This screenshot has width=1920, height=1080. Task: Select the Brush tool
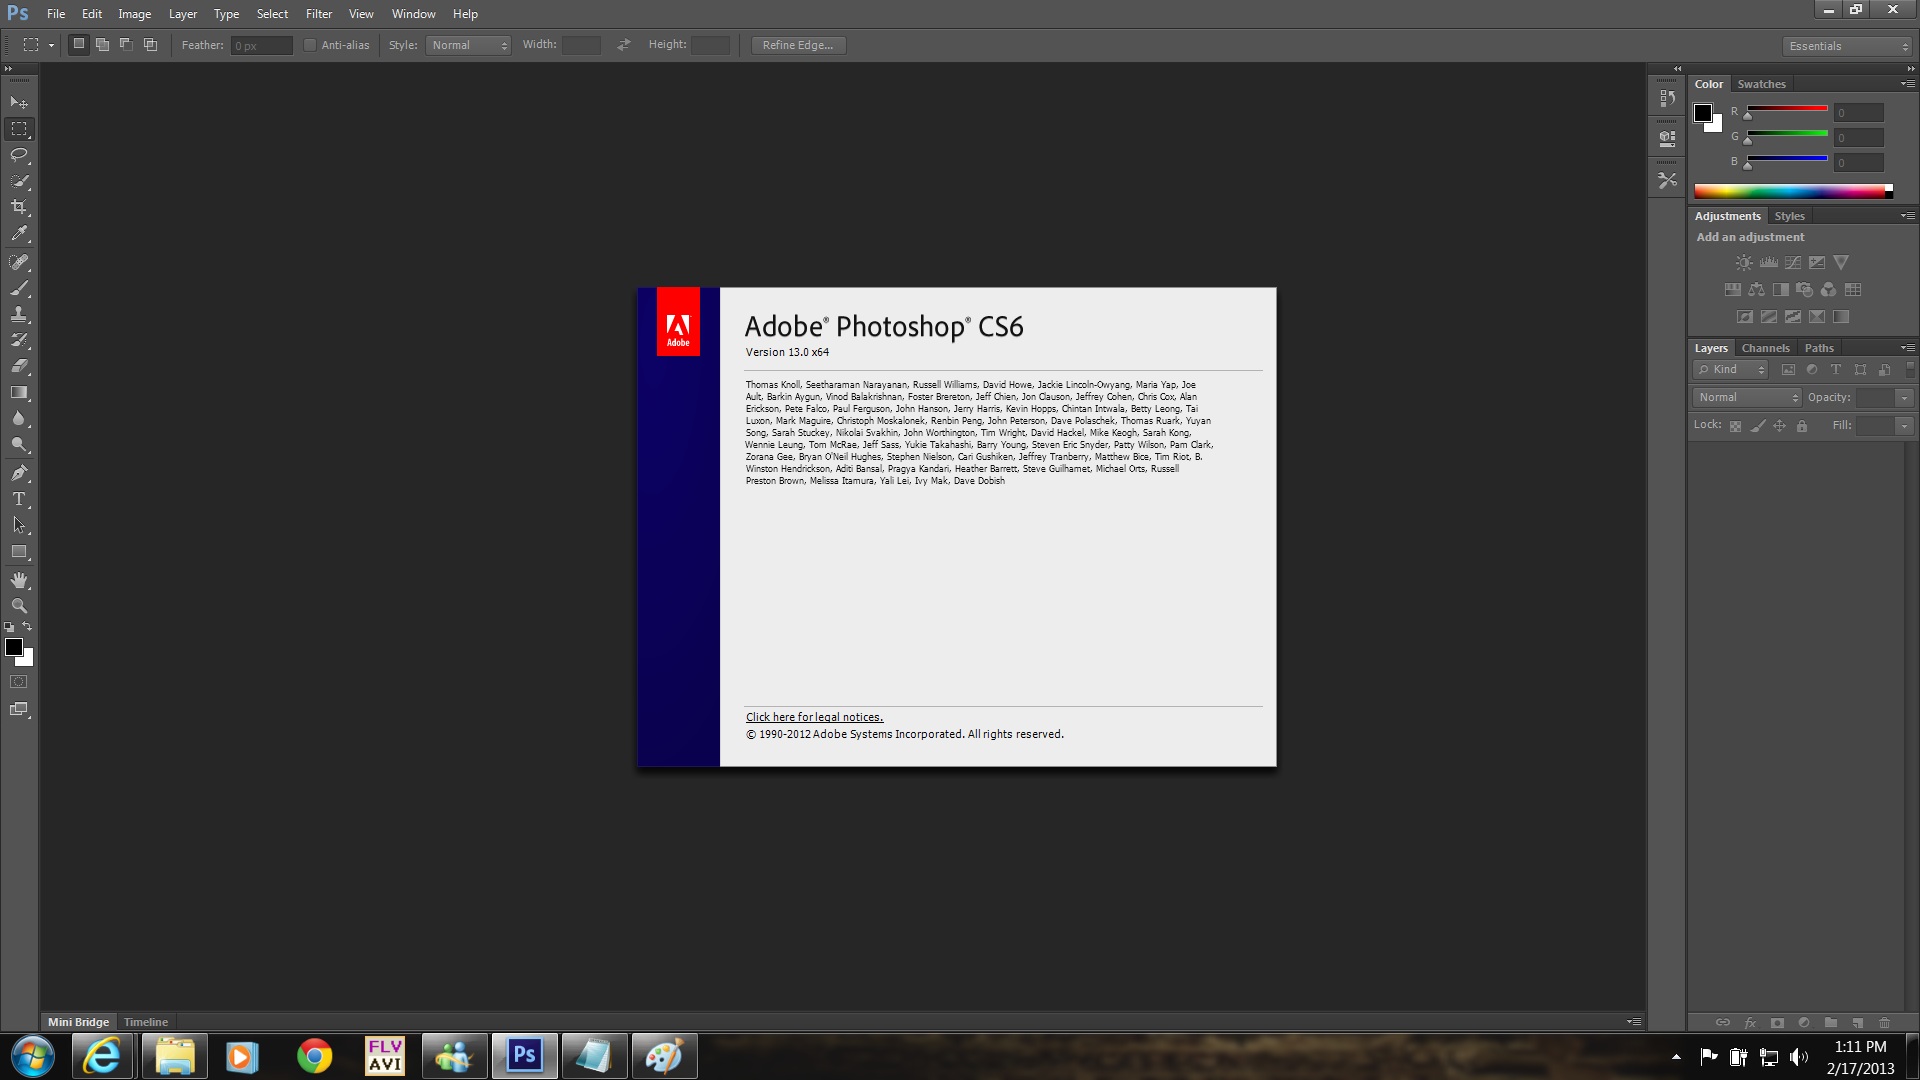20,287
